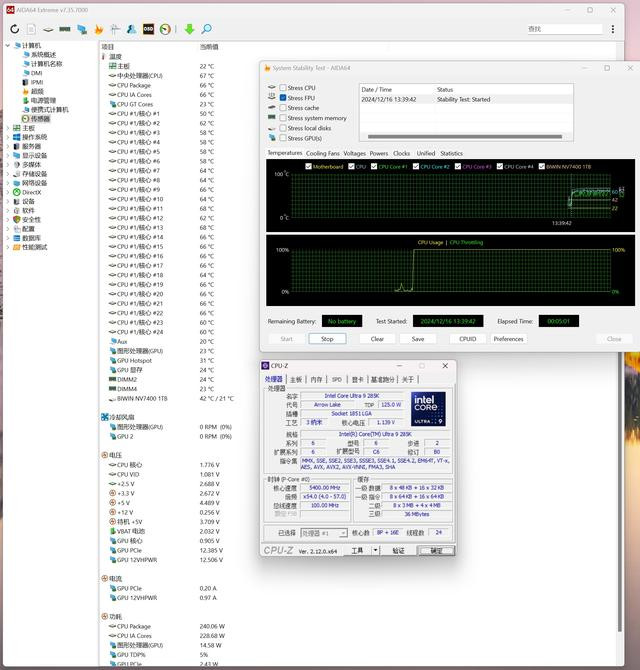Uncheck the Stress FPU checkbox
This screenshot has width=640, height=670.
(x=283, y=98)
